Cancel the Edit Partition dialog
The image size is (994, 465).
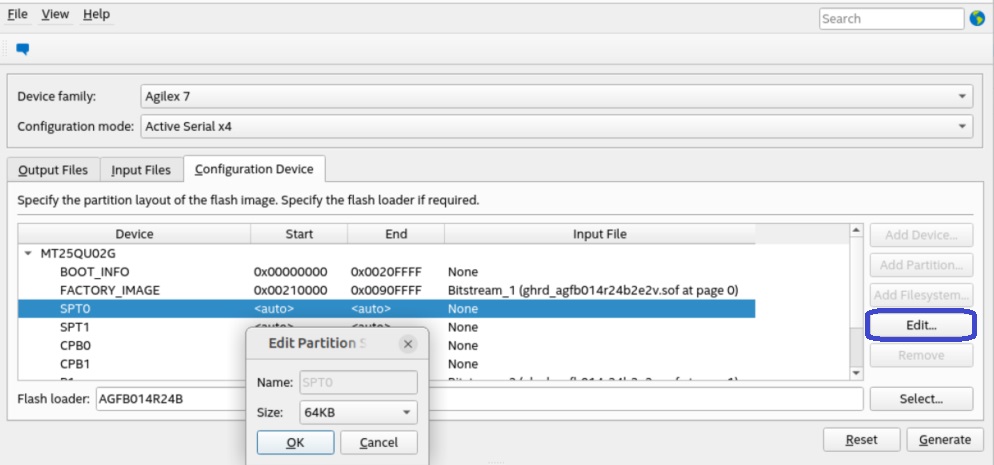click(378, 442)
